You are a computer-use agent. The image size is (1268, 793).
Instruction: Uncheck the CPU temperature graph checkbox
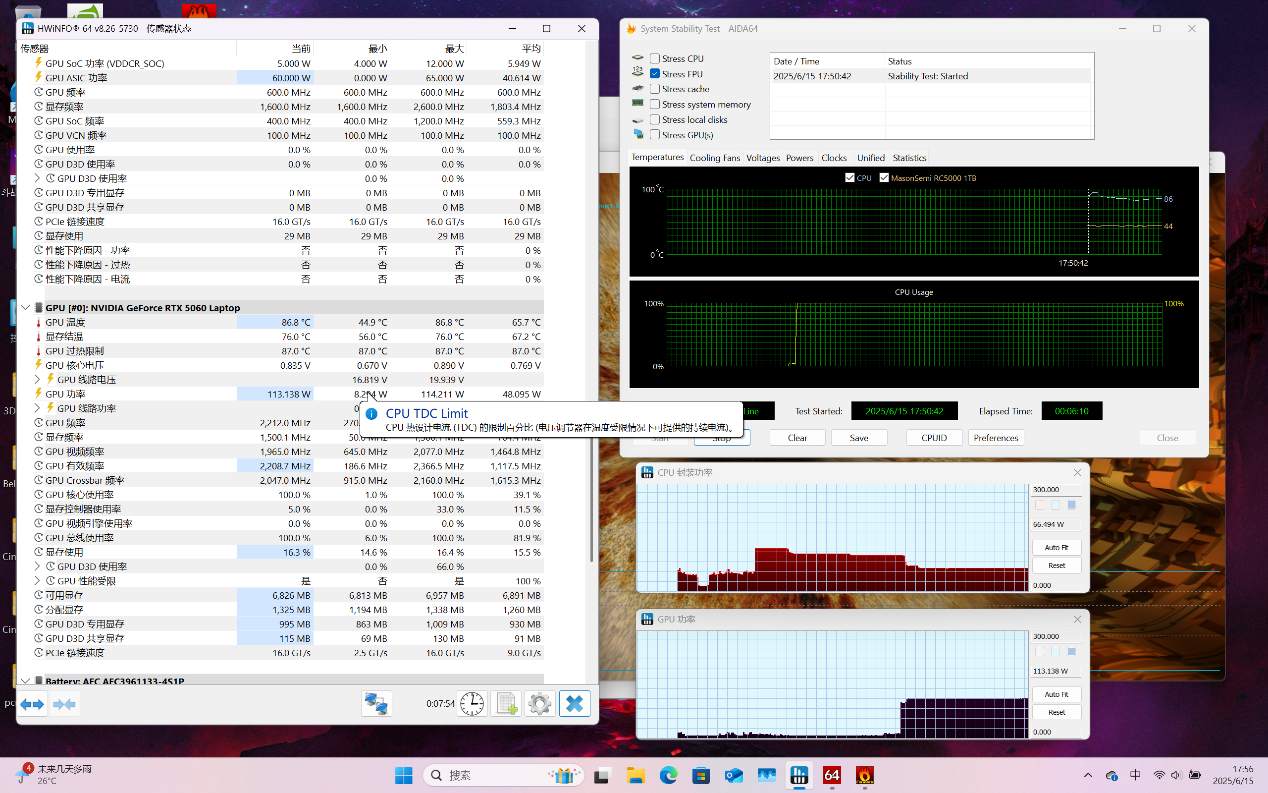(850, 178)
